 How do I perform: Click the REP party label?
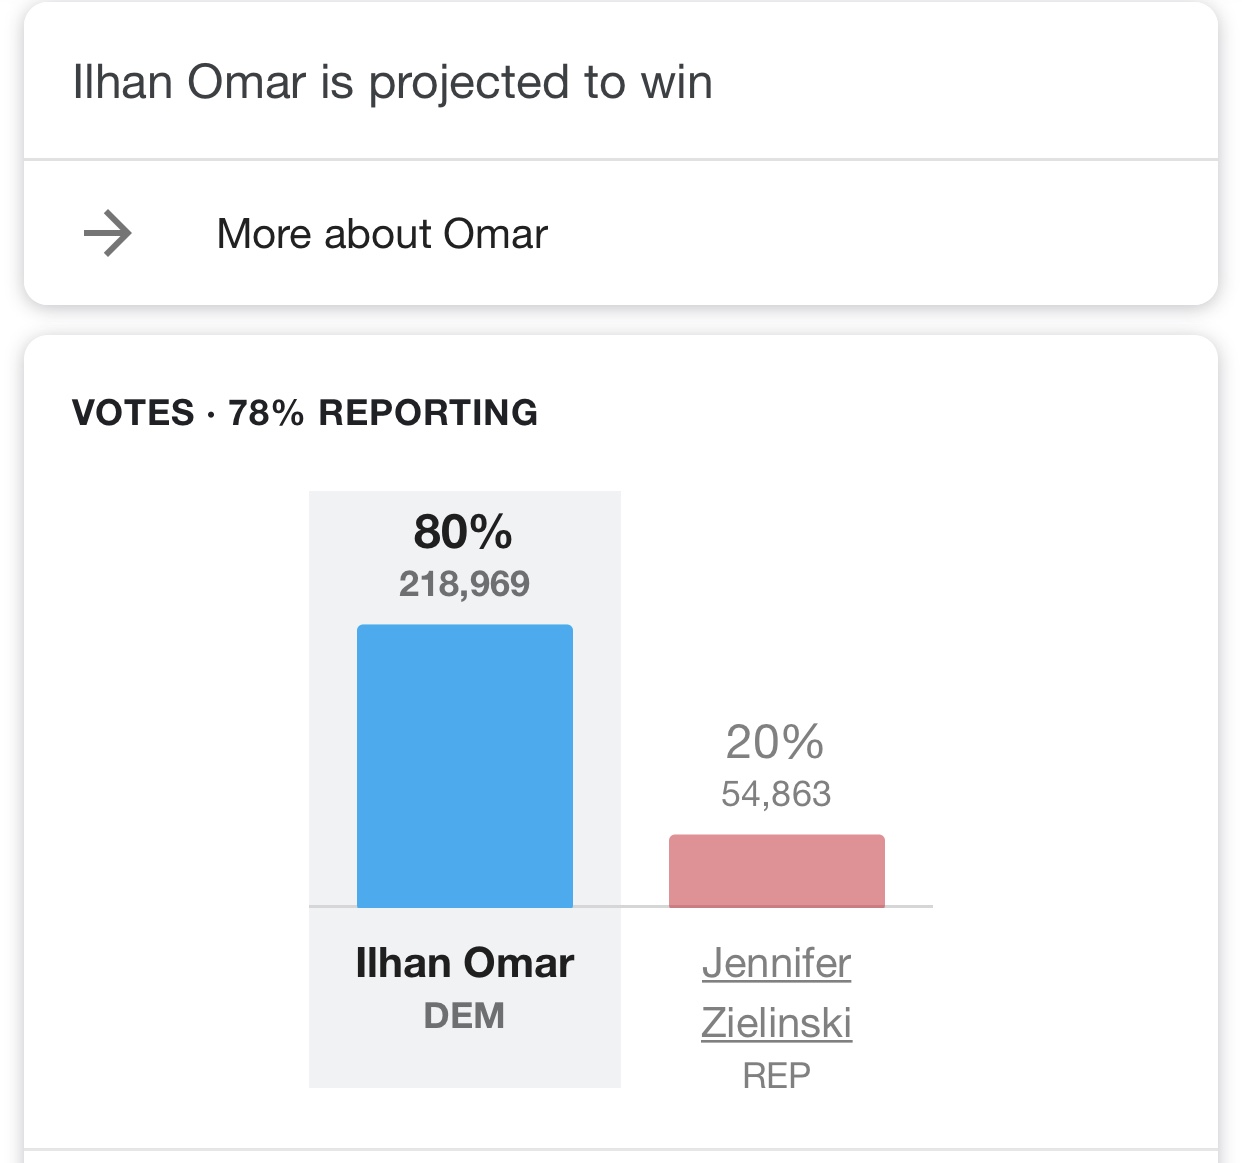pyautogui.click(x=776, y=1076)
